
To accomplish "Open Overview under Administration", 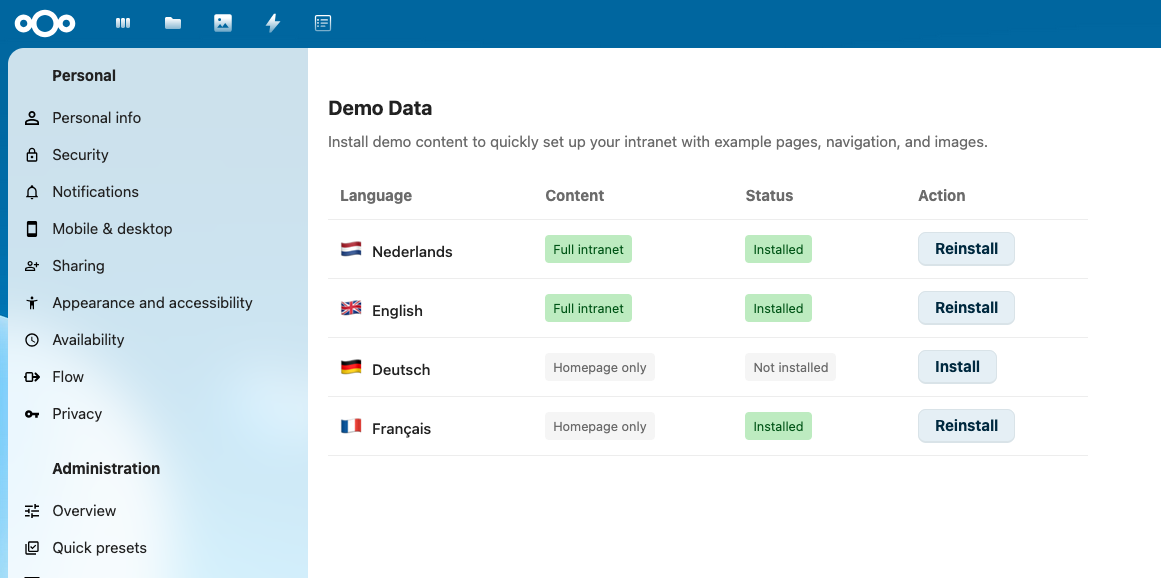I will point(84,510).
